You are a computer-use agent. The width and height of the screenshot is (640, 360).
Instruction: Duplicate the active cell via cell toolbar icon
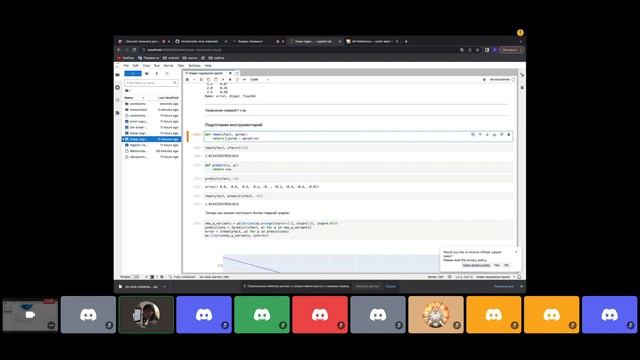[x=473, y=134]
